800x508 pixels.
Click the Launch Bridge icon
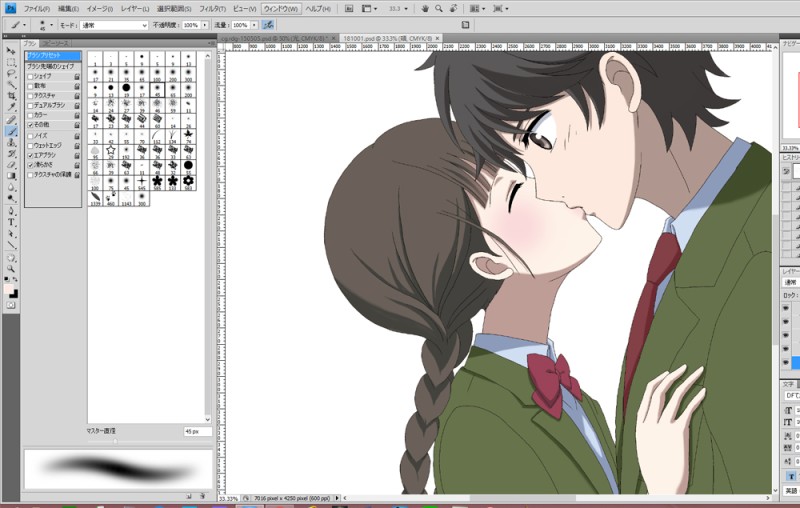pos(348,9)
